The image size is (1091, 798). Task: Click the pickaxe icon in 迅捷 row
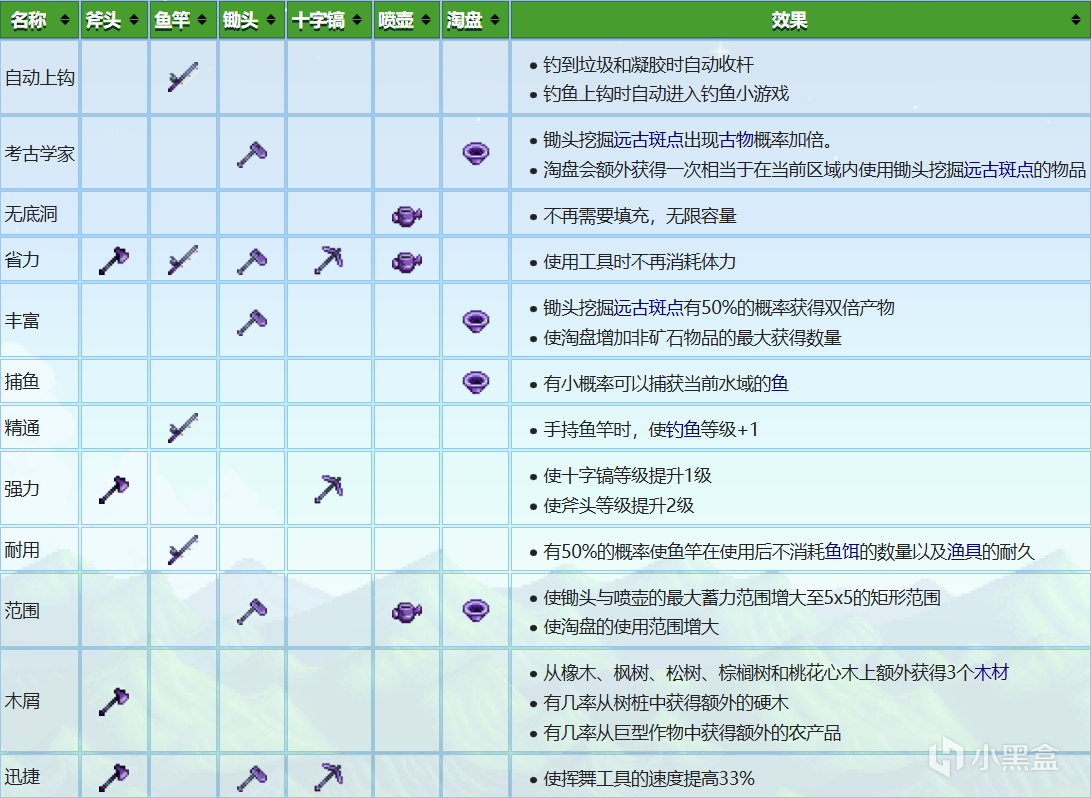click(x=329, y=777)
